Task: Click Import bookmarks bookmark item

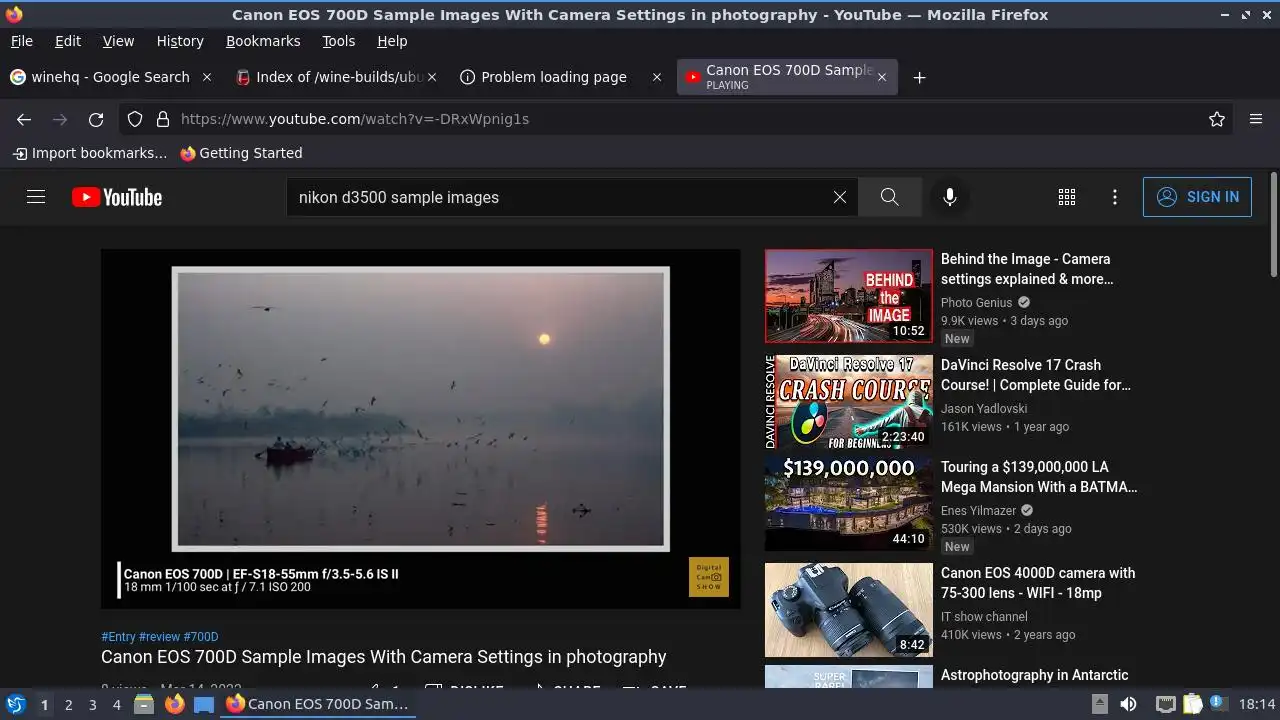Action: tap(90, 153)
